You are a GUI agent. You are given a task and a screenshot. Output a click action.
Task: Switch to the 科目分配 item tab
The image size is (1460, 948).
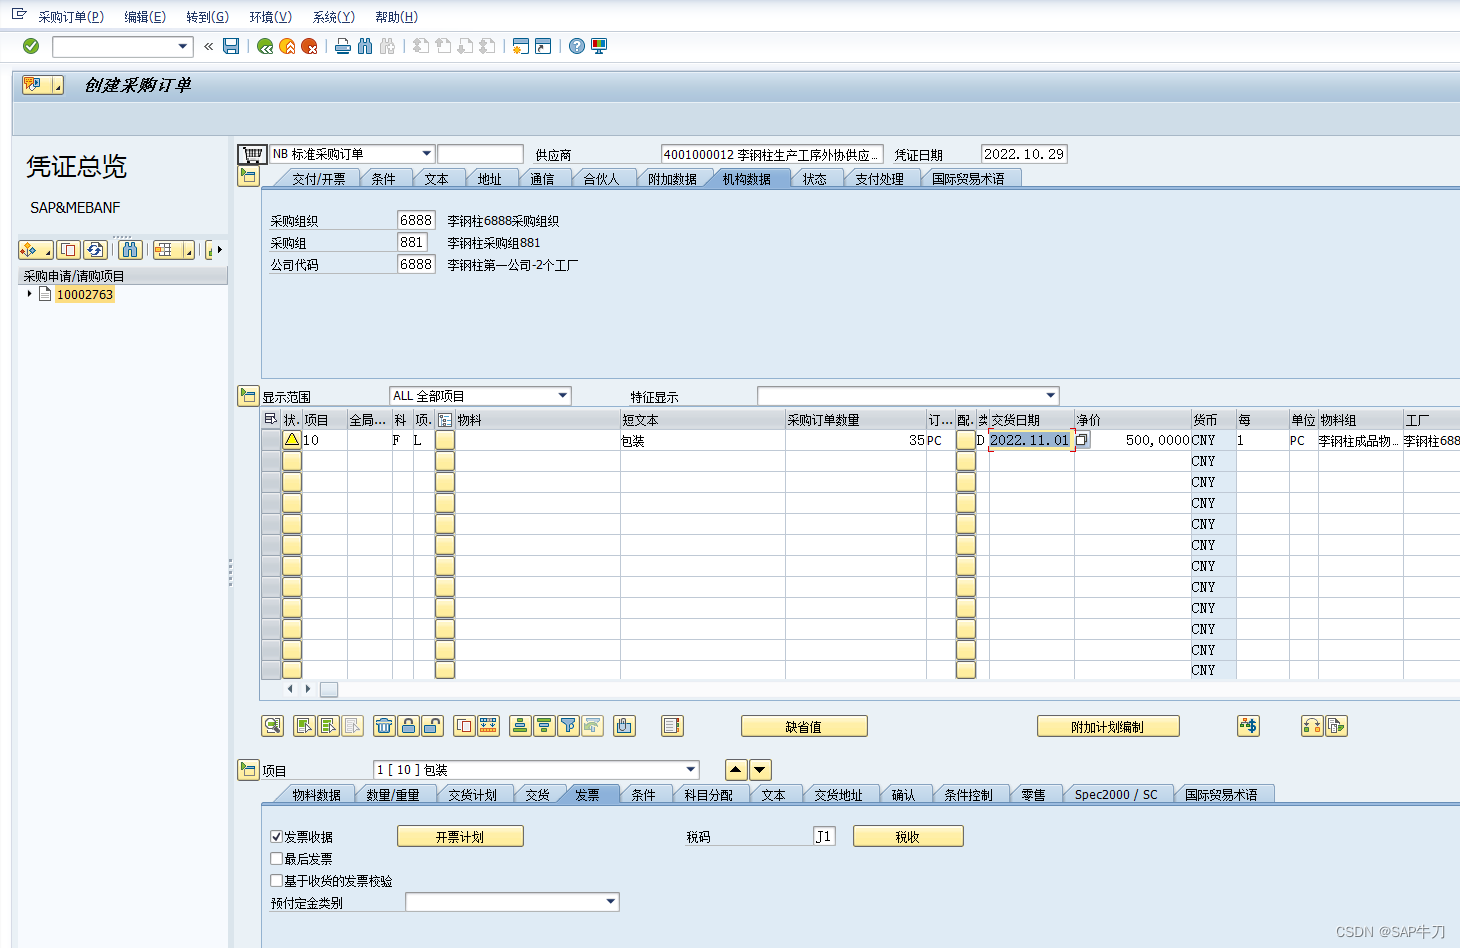(709, 795)
